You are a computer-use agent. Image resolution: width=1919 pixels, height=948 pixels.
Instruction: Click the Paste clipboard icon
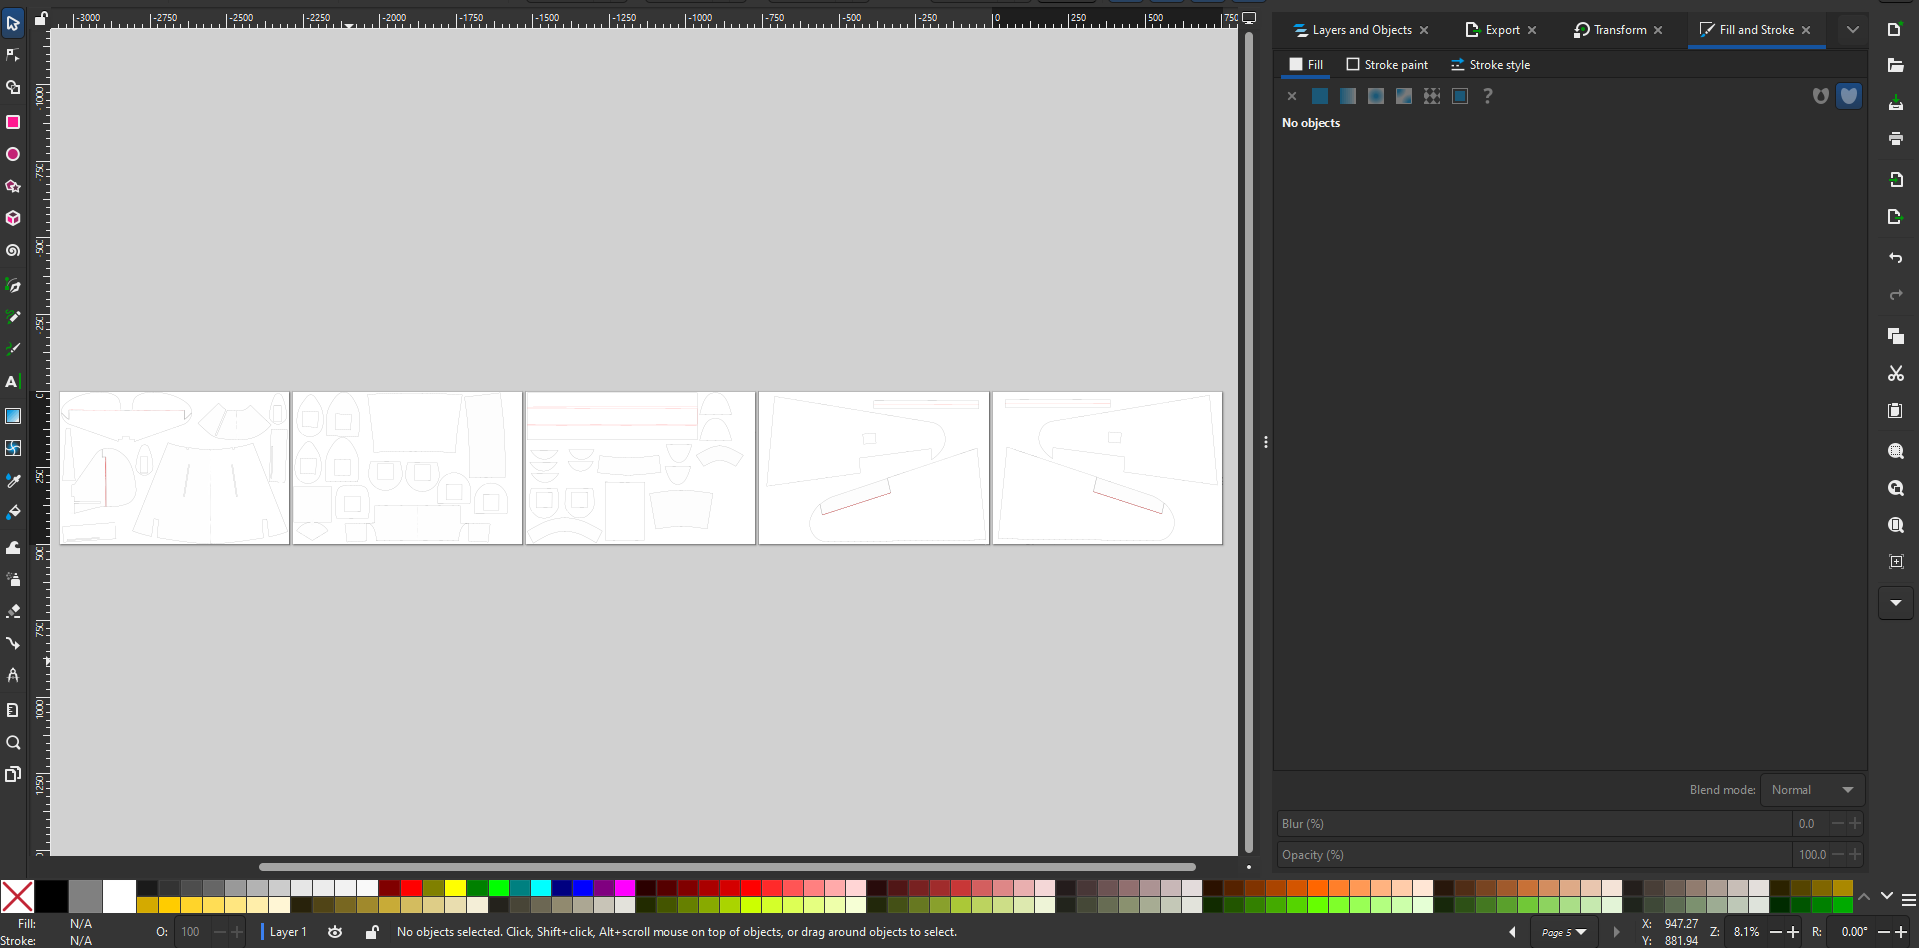tap(1895, 411)
